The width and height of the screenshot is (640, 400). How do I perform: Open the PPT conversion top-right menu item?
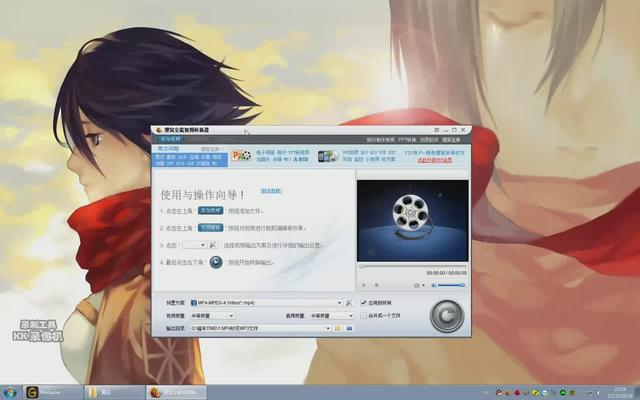[x=407, y=140]
